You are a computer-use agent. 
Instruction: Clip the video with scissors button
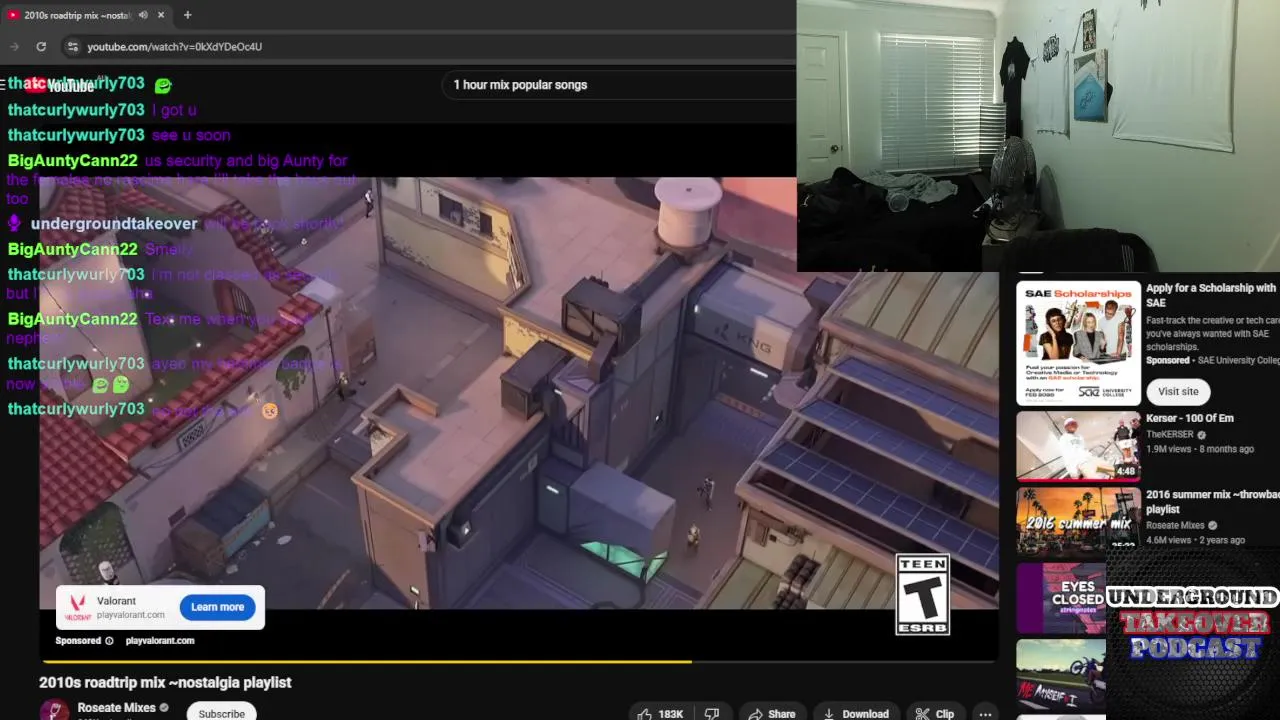pos(935,713)
